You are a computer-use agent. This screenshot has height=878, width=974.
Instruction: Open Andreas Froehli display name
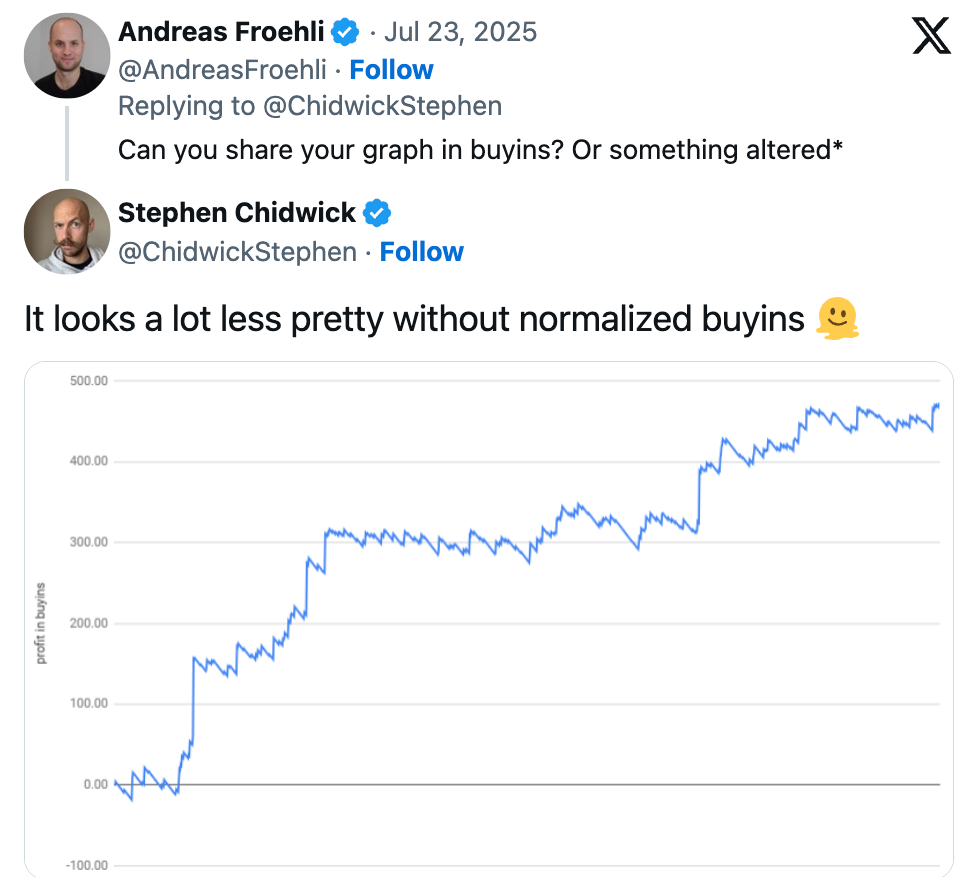[221, 32]
